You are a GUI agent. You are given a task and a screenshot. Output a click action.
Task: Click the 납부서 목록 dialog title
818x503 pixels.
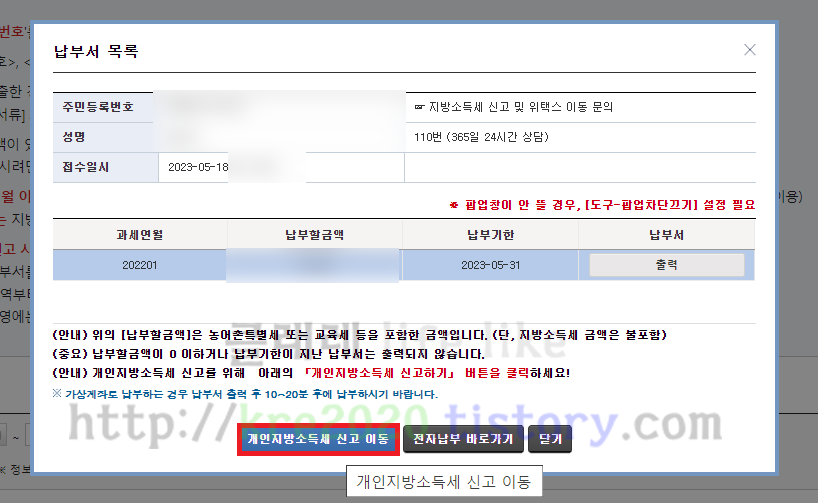[96, 51]
